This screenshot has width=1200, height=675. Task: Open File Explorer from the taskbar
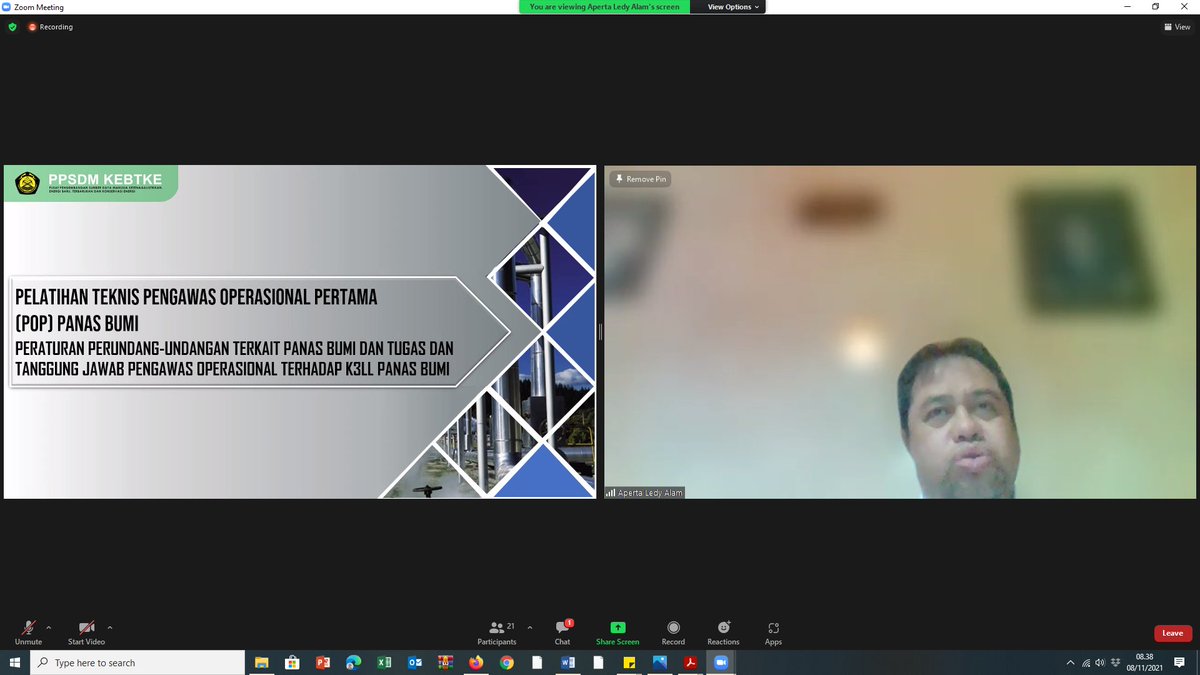(262, 663)
